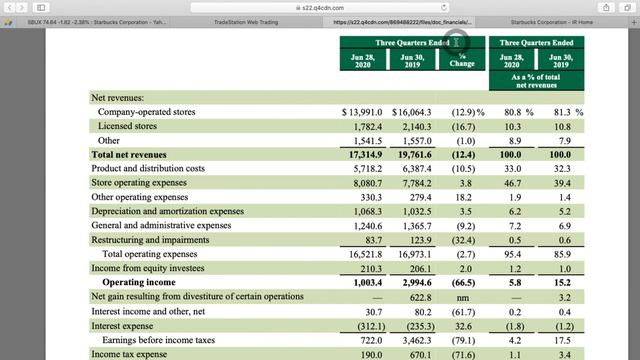Click the (12.4) percent change value
The height and width of the screenshot is (360, 640).
[x=463, y=155]
